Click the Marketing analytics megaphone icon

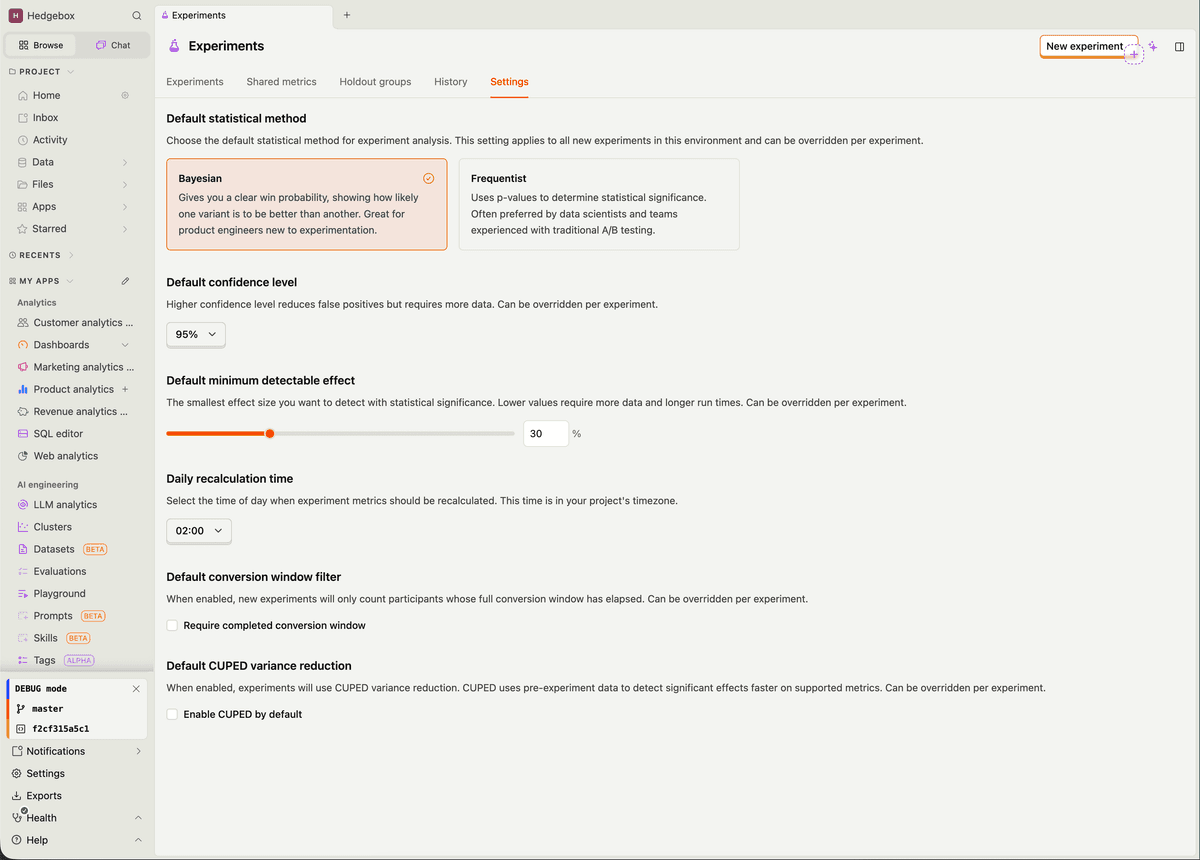pyautogui.click(x=23, y=367)
